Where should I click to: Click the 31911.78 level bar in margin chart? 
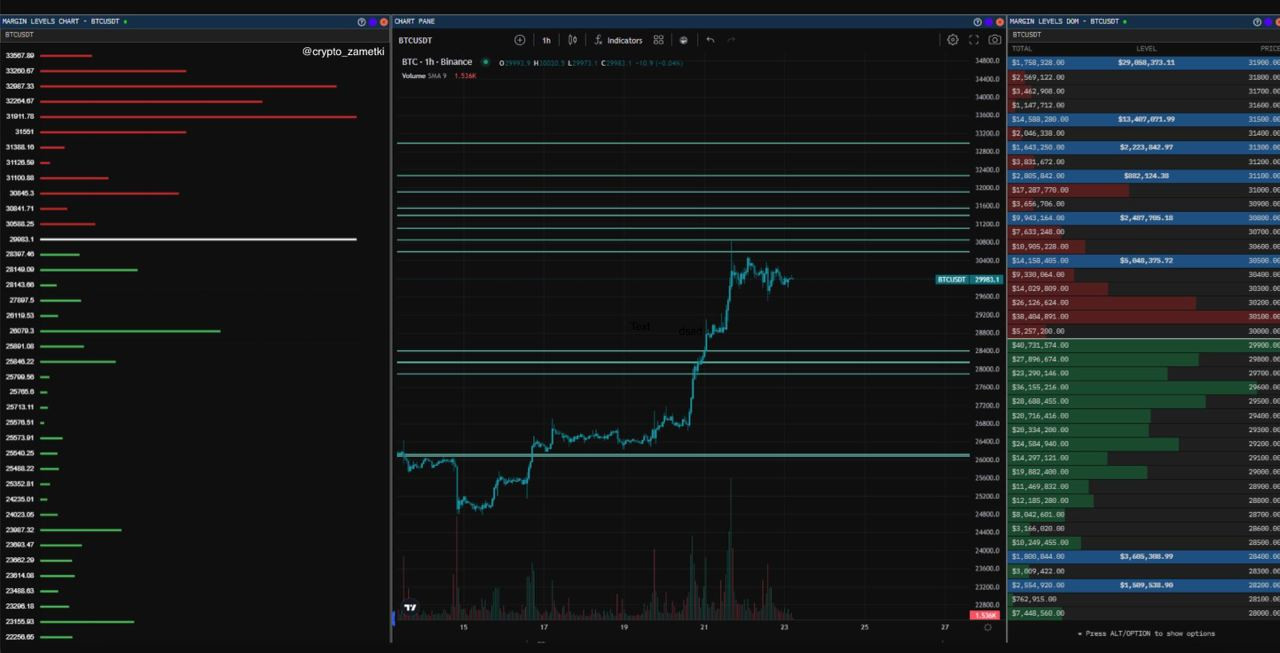pos(198,117)
